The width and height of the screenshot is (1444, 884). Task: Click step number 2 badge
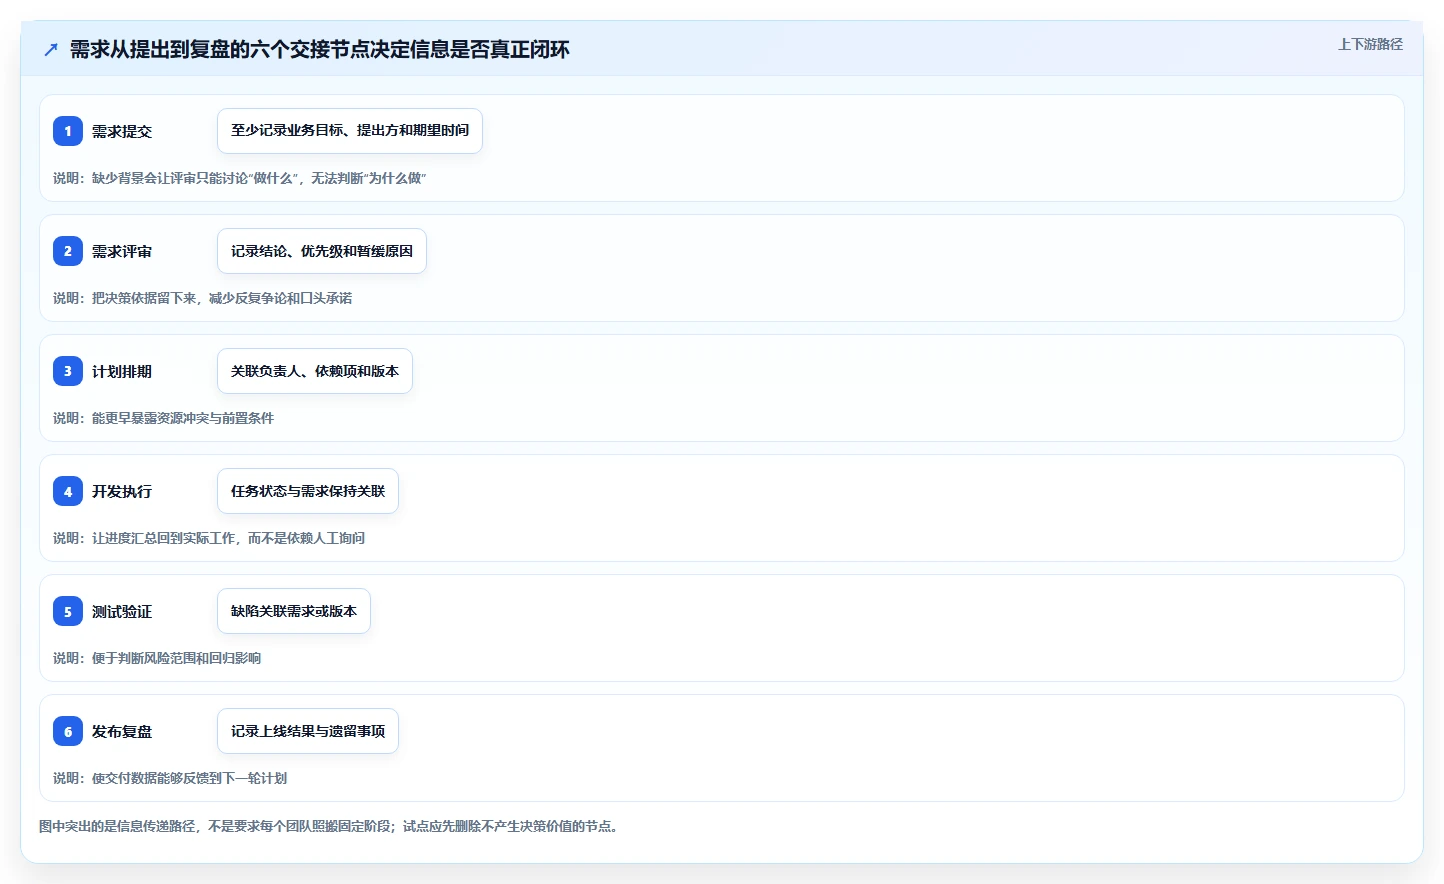point(68,251)
